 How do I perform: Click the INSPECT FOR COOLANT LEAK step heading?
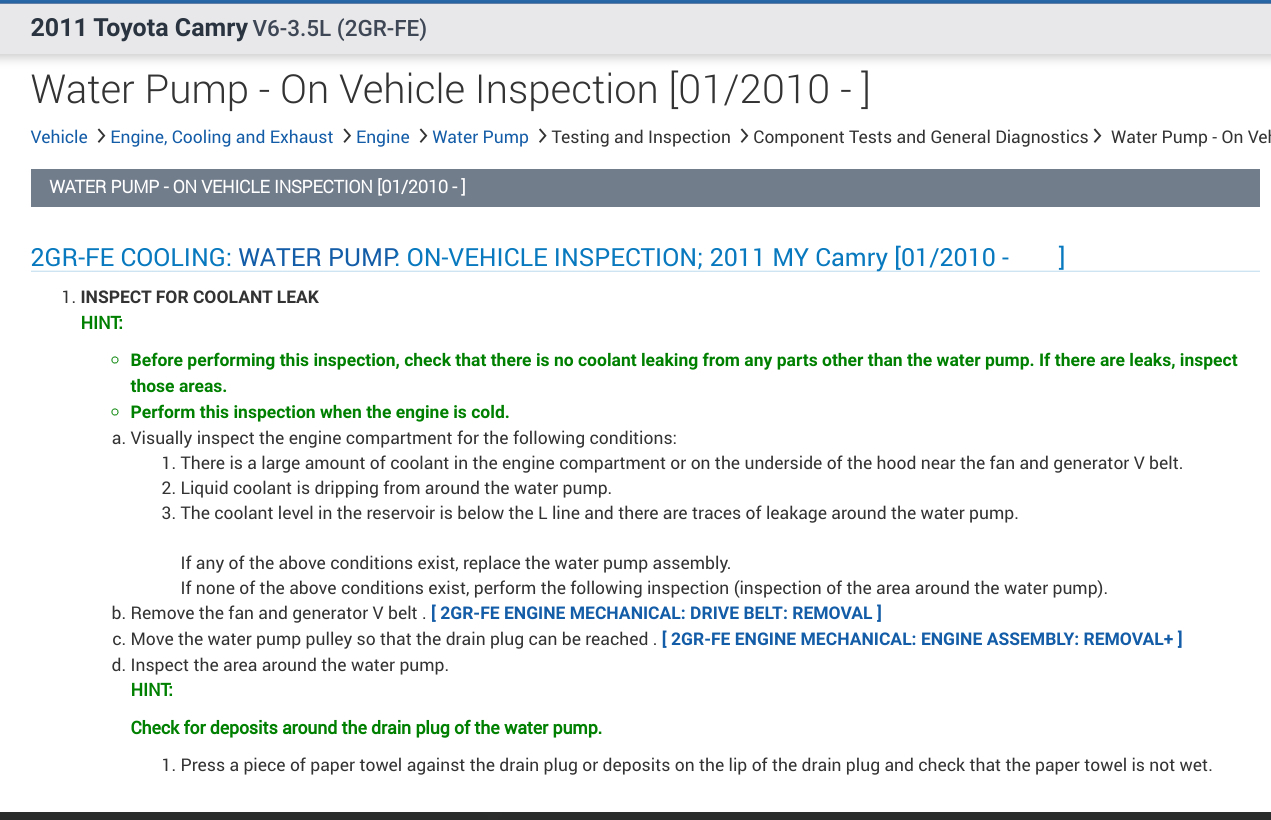tap(200, 297)
